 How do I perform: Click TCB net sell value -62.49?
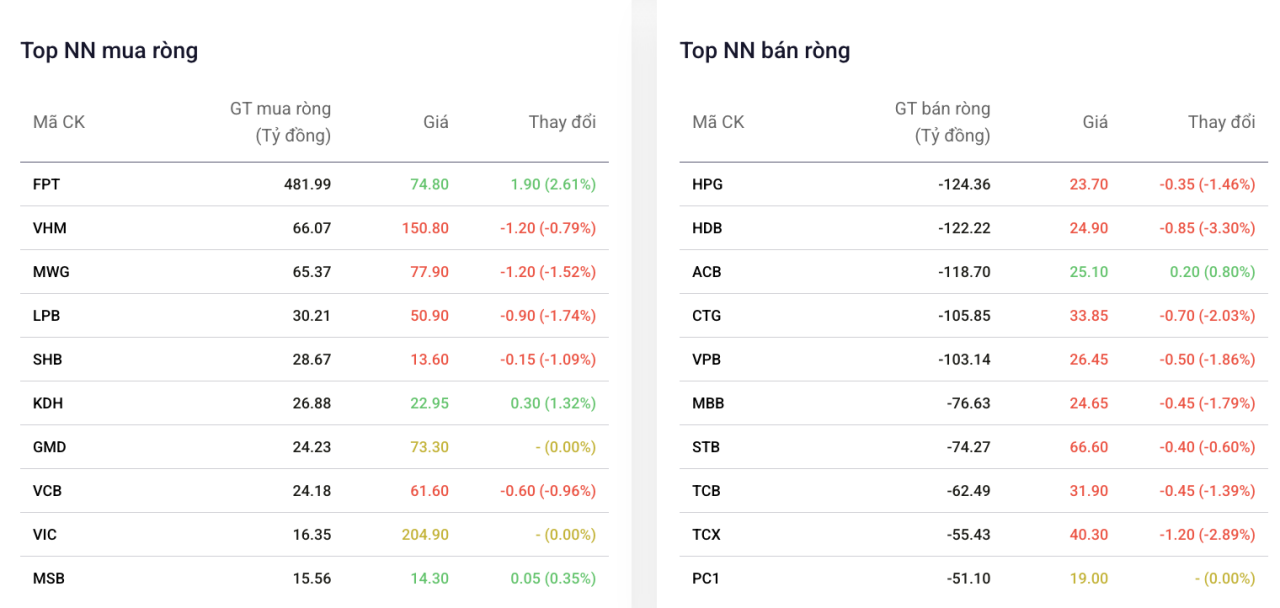[x=969, y=491]
